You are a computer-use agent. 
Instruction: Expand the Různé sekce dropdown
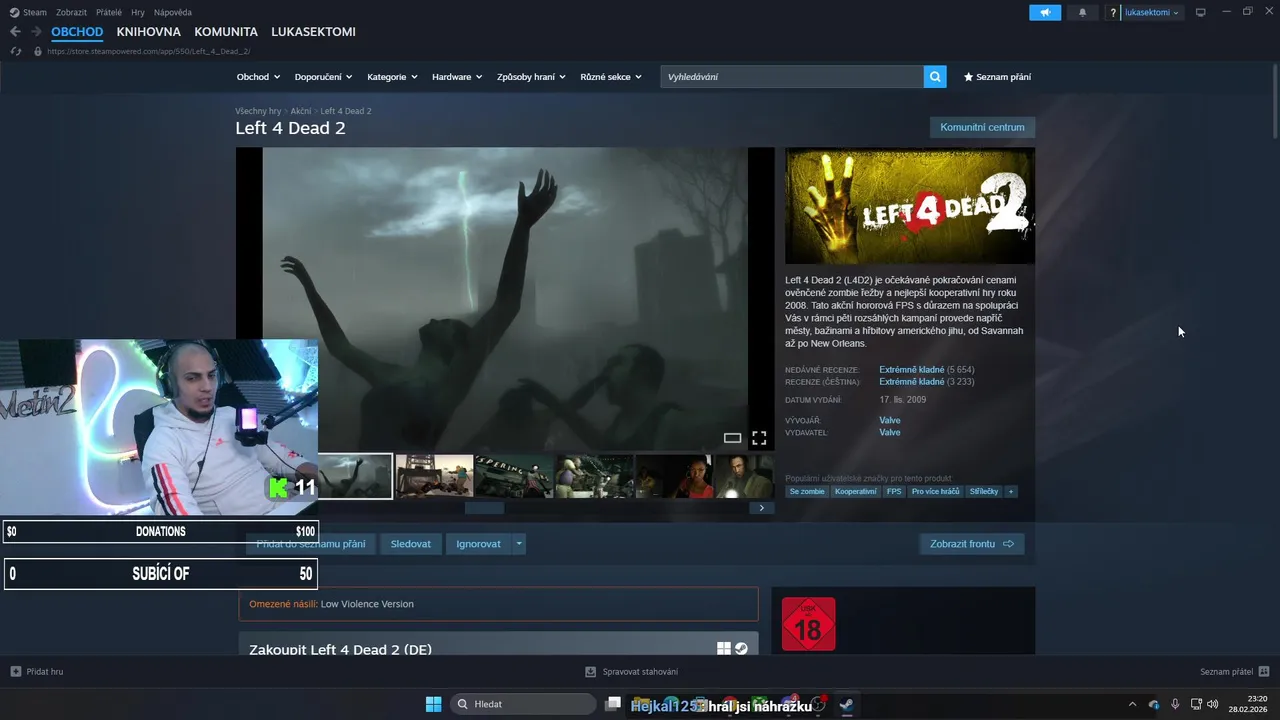611,77
